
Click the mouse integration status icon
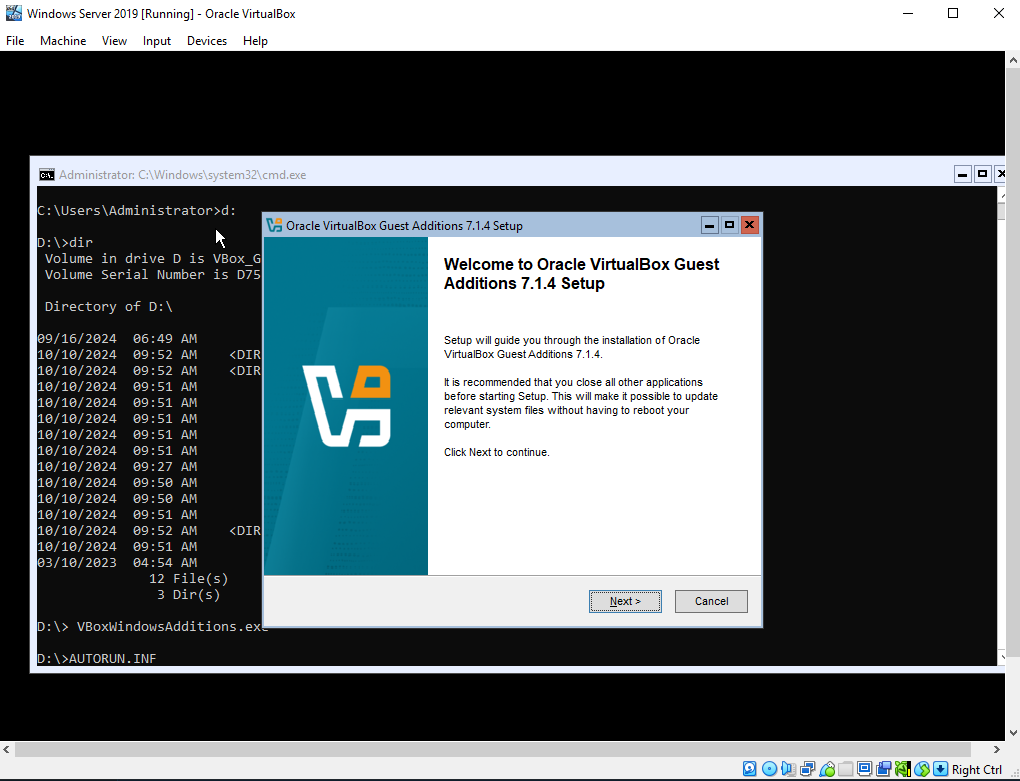pos(922,769)
